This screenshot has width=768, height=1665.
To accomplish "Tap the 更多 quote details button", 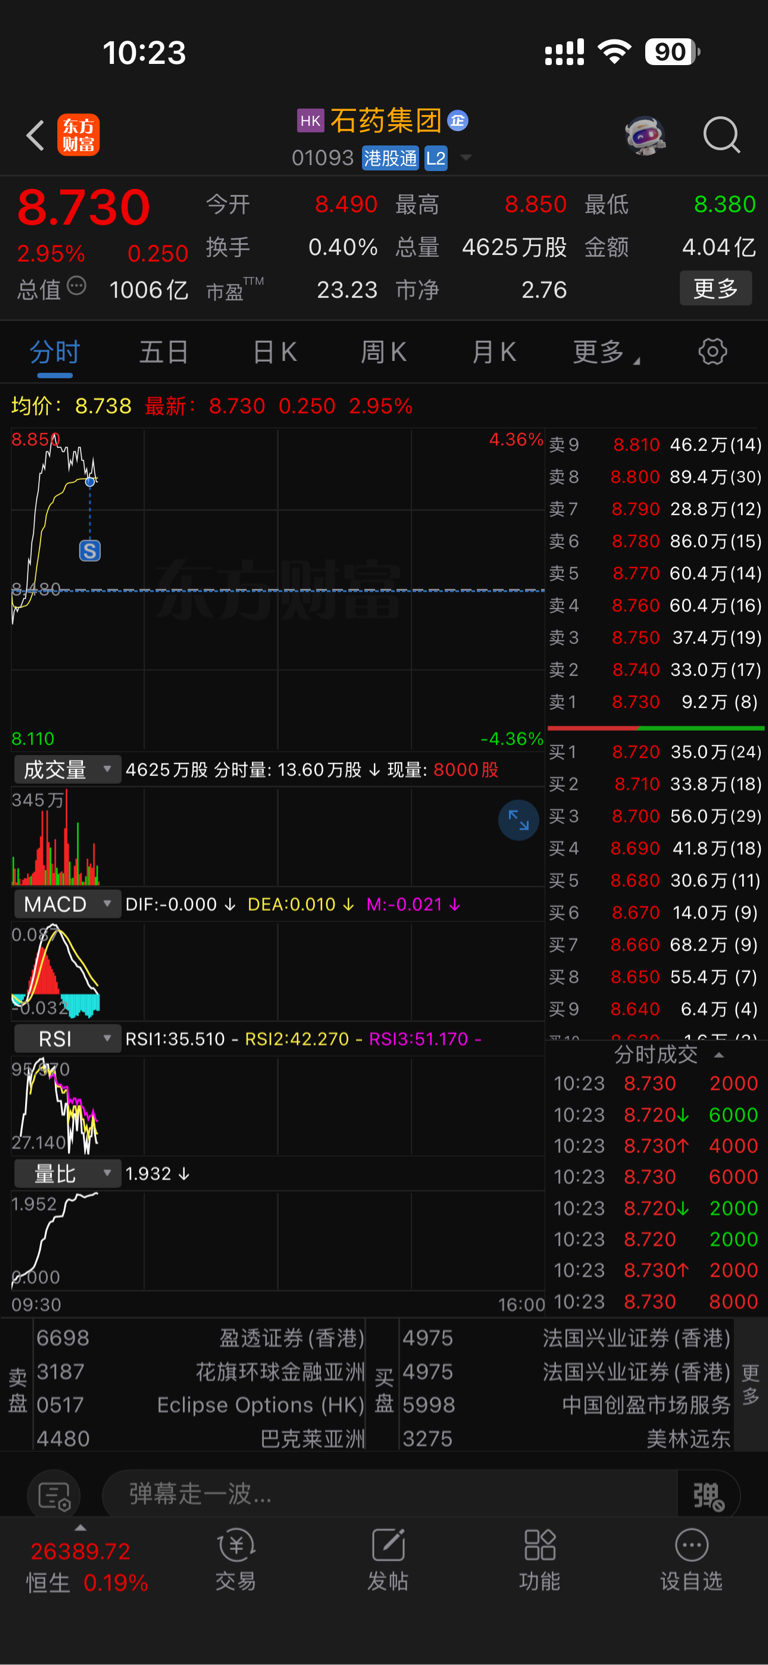I will [x=716, y=289].
